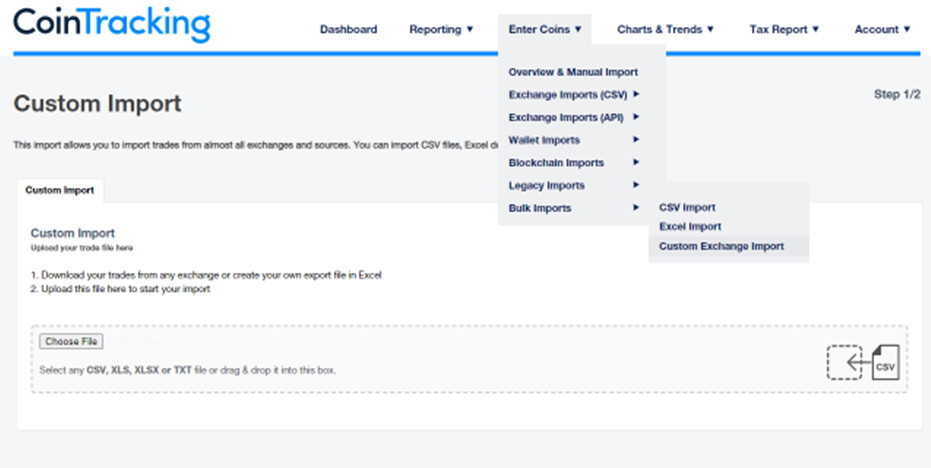
Task: Open the Dashboard page
Action: [x=349, y=29]
